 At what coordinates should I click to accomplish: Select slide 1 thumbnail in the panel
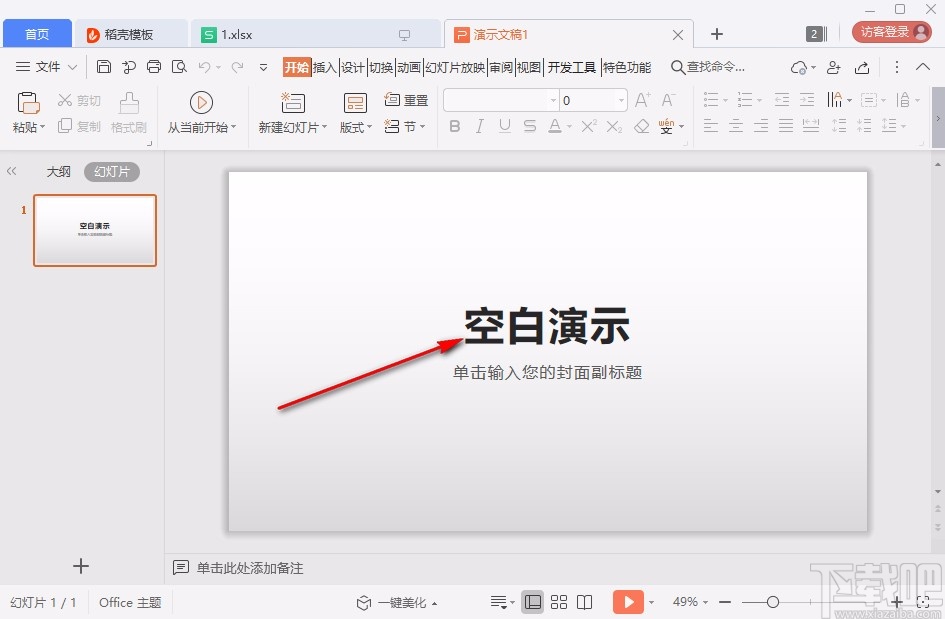pos(94,230)
